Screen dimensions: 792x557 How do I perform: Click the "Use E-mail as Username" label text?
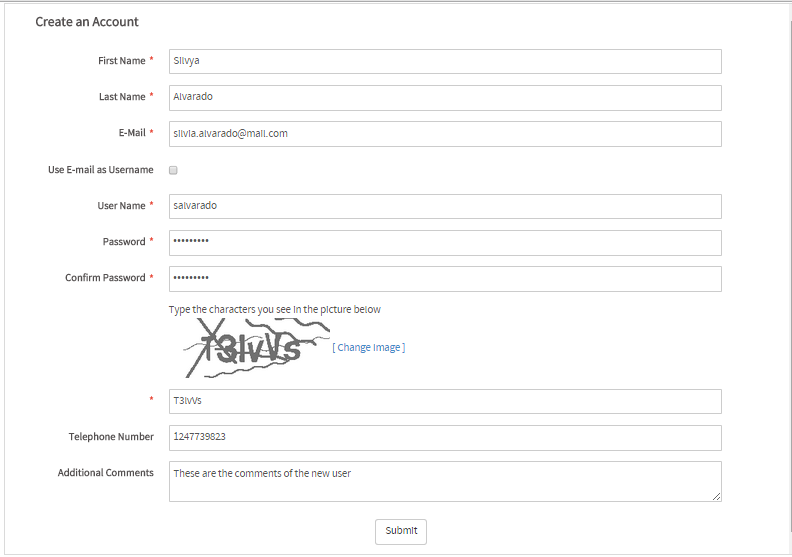click(100, 170)
